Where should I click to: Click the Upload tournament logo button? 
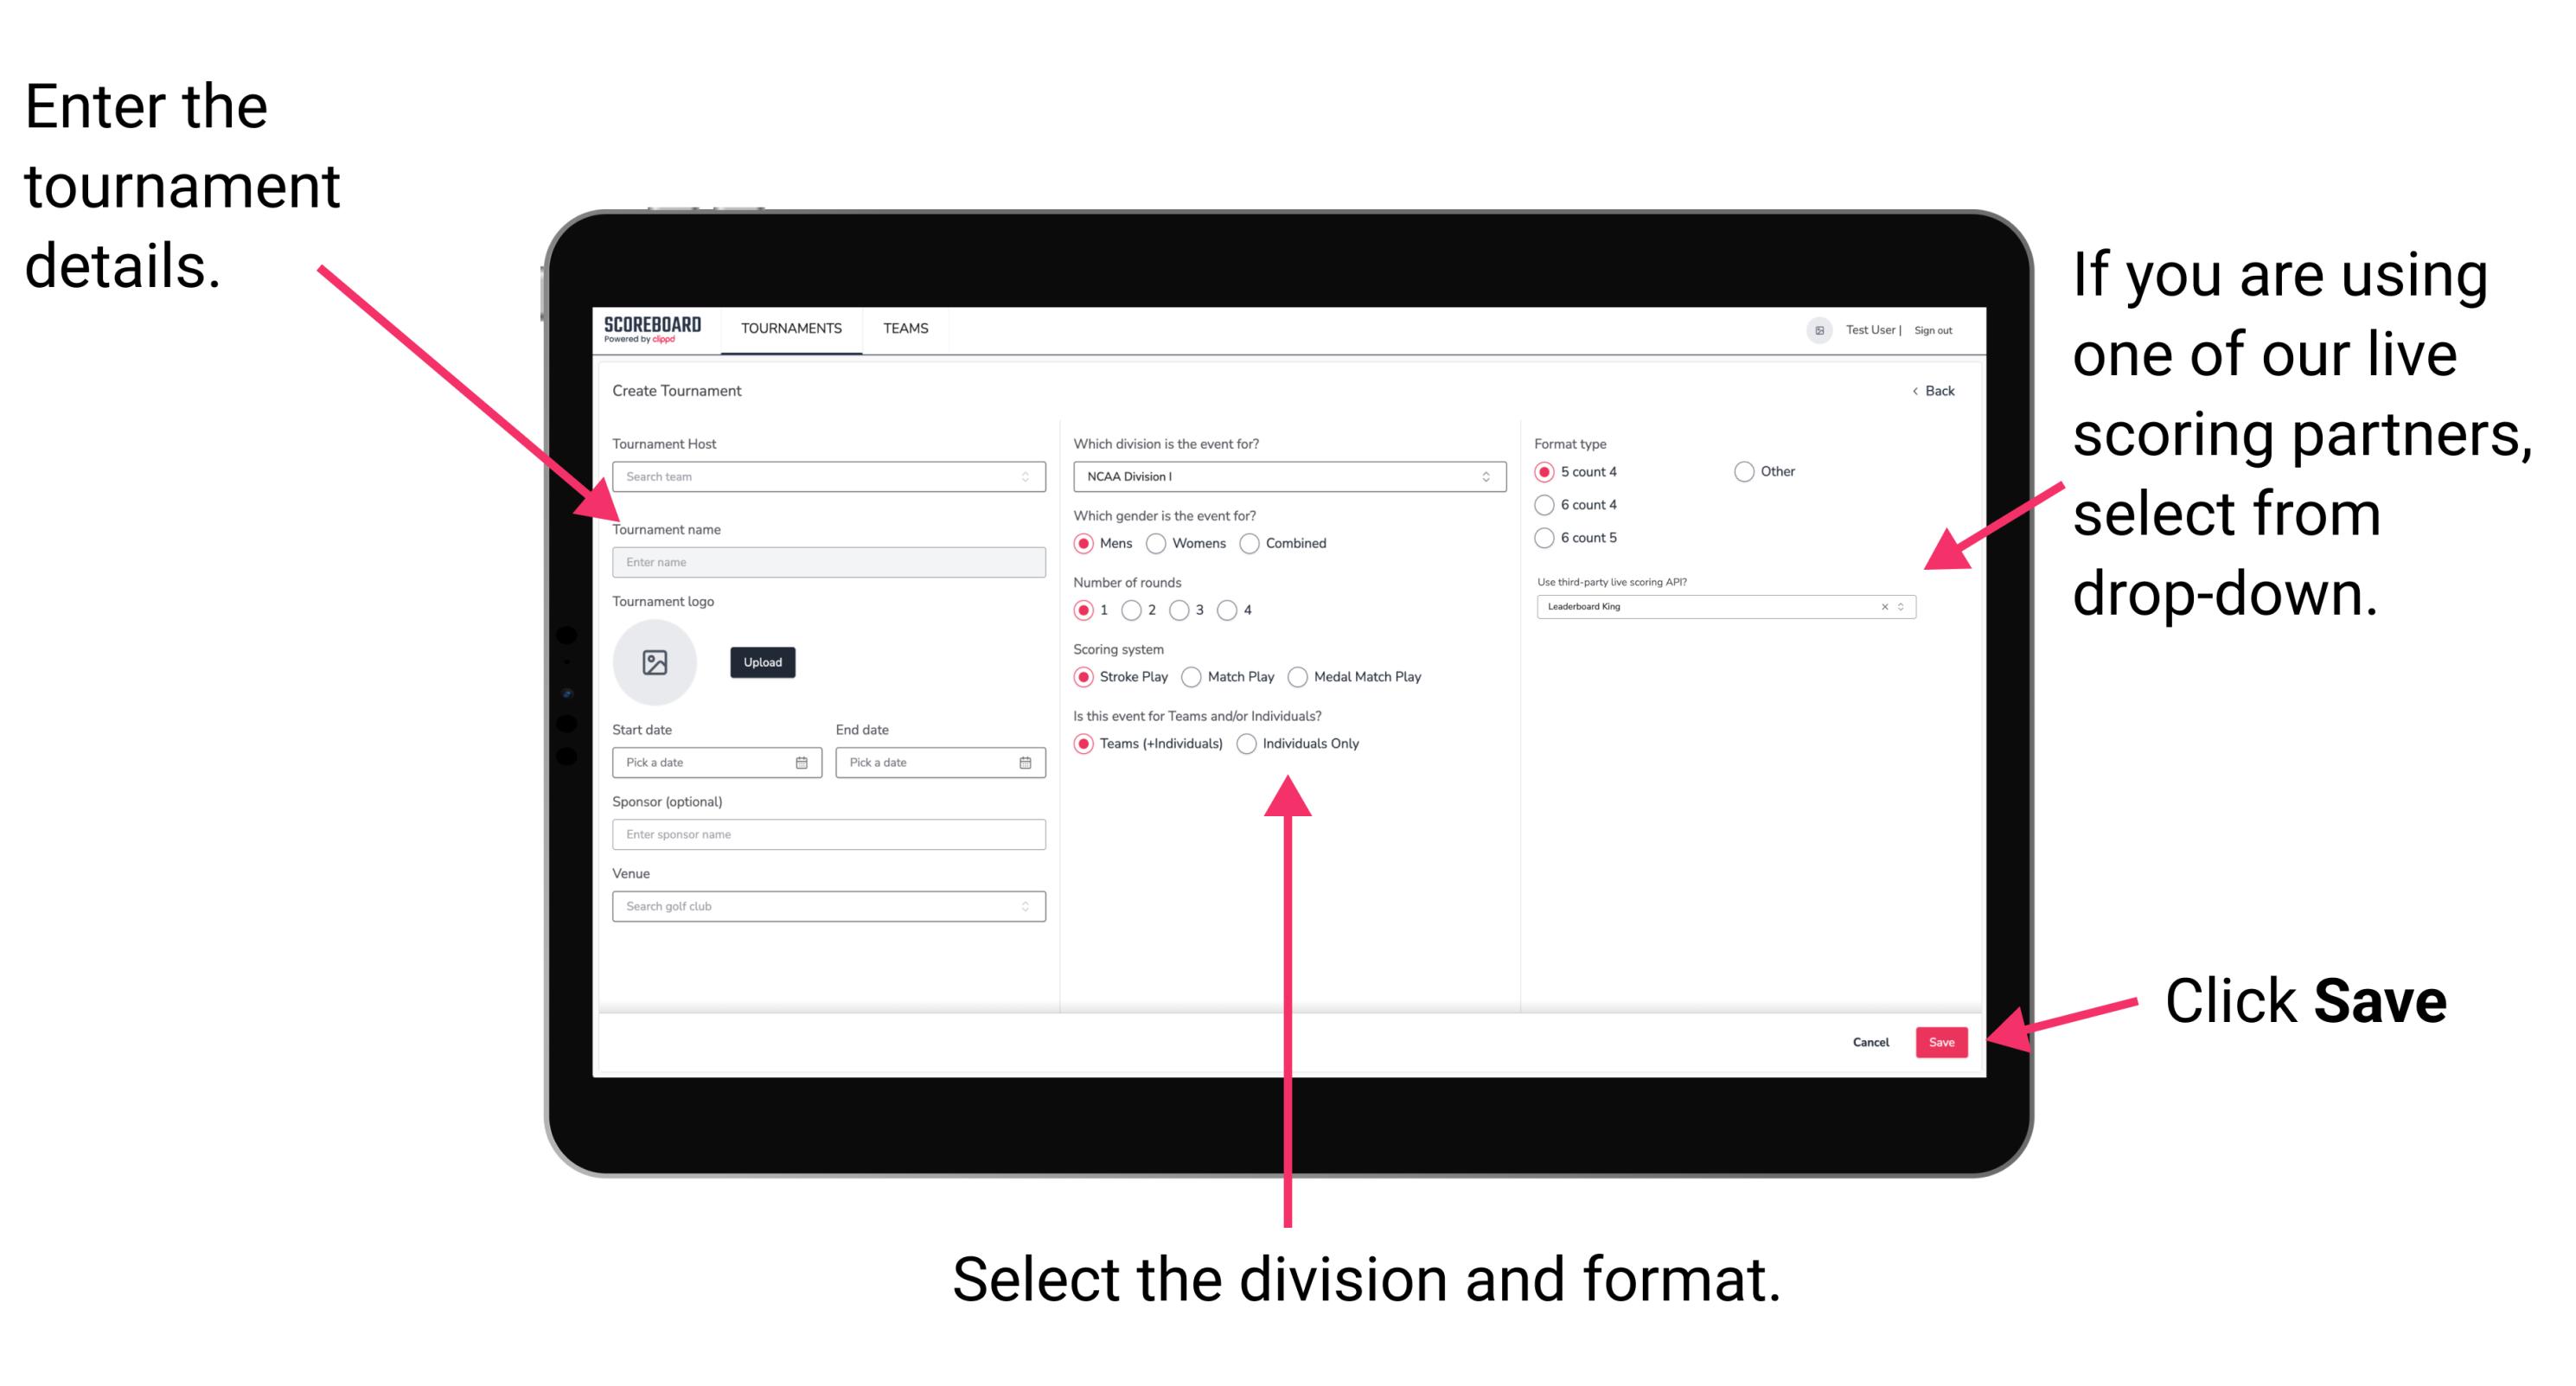coord(763,662)
